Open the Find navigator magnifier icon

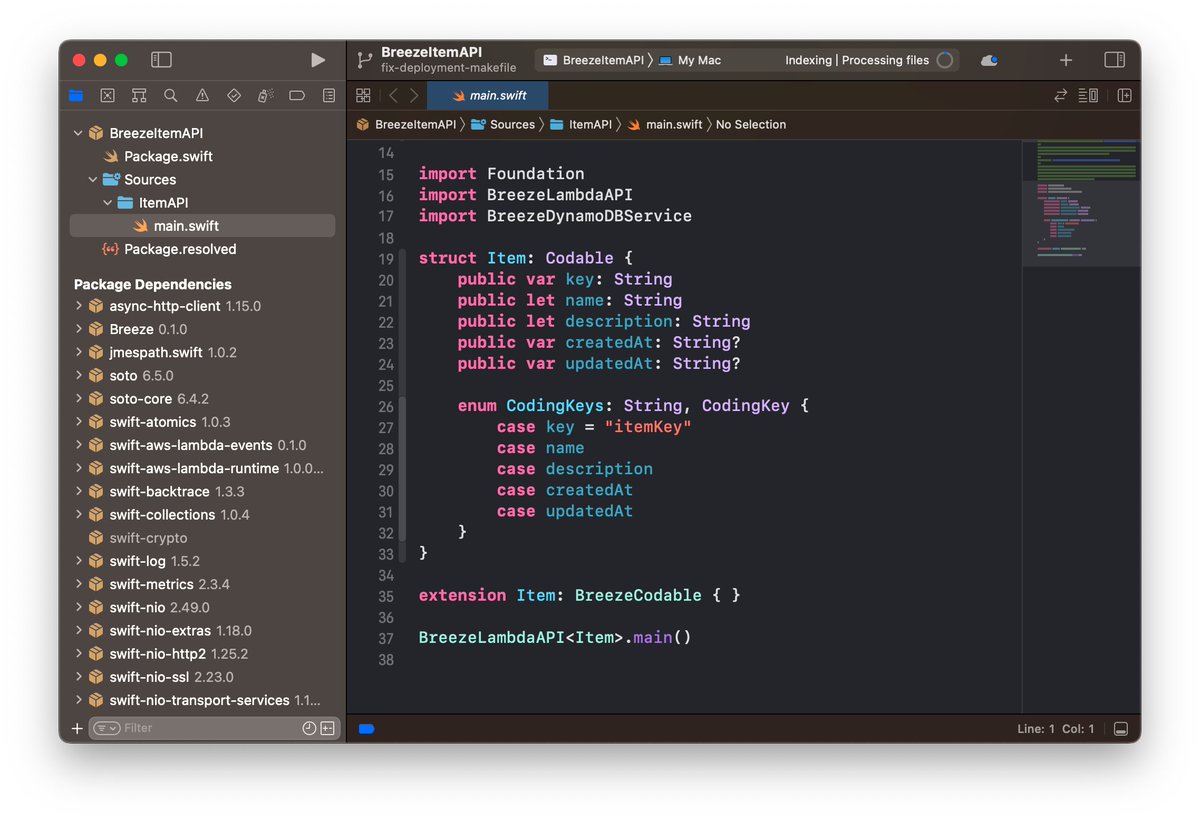tap(171, 96)
